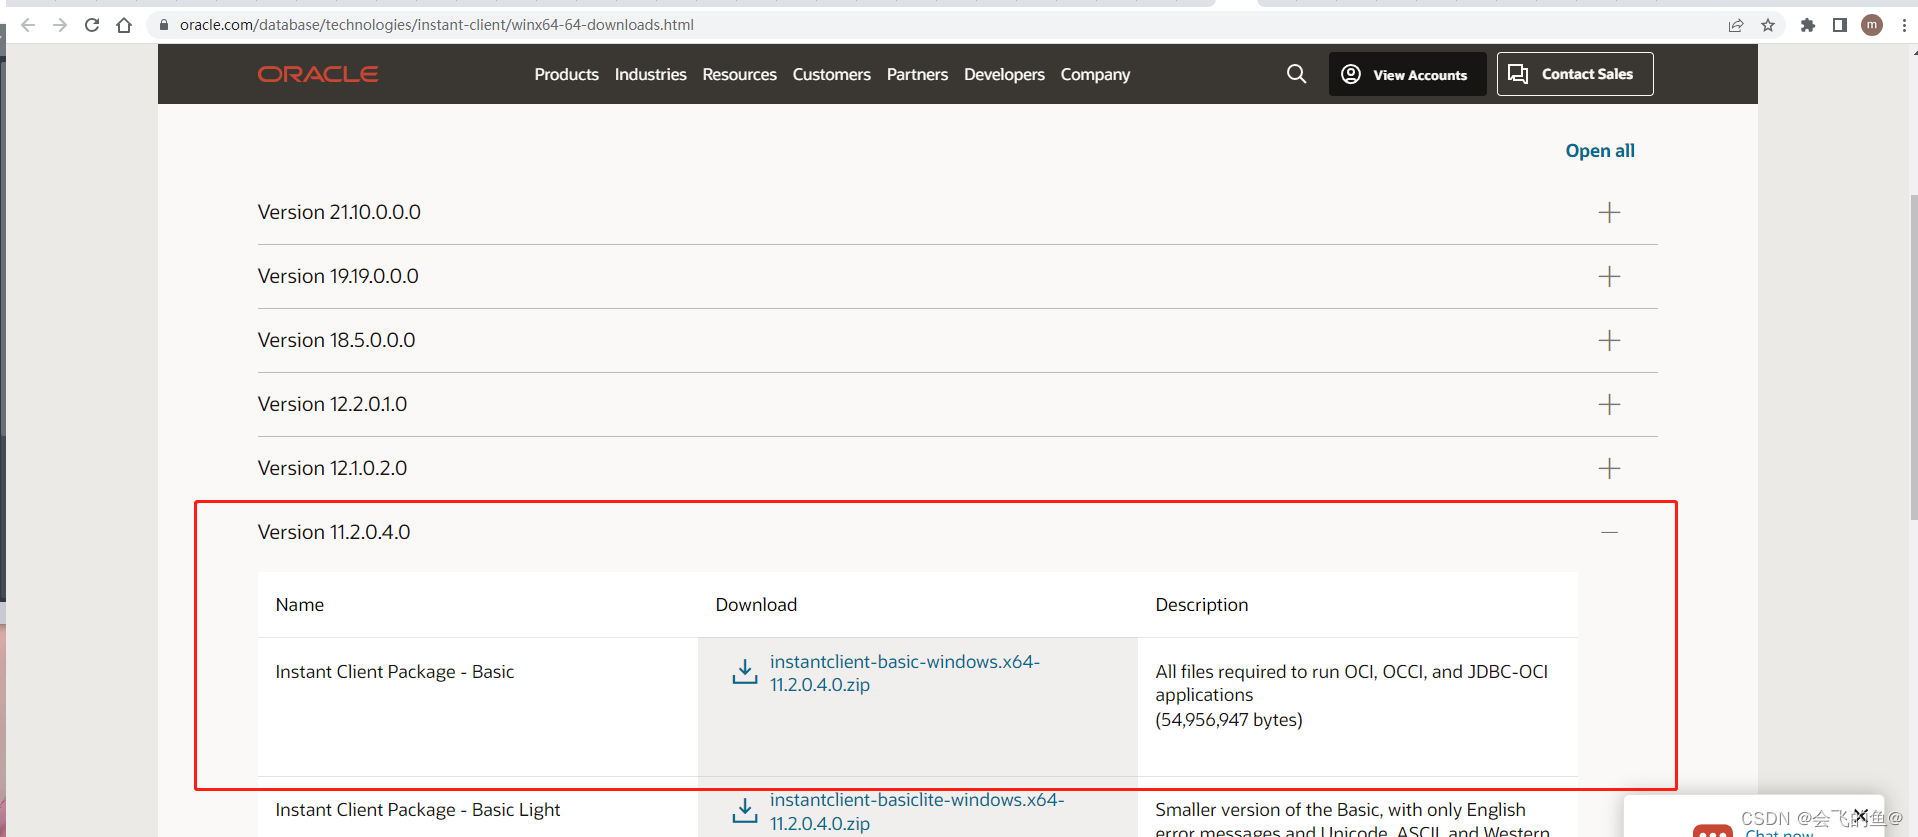The height and width of the screenshot is (837, 1918).
Task: Expand Version 18.5.0.0.0 section
Action: click(x=1609, y=341)
